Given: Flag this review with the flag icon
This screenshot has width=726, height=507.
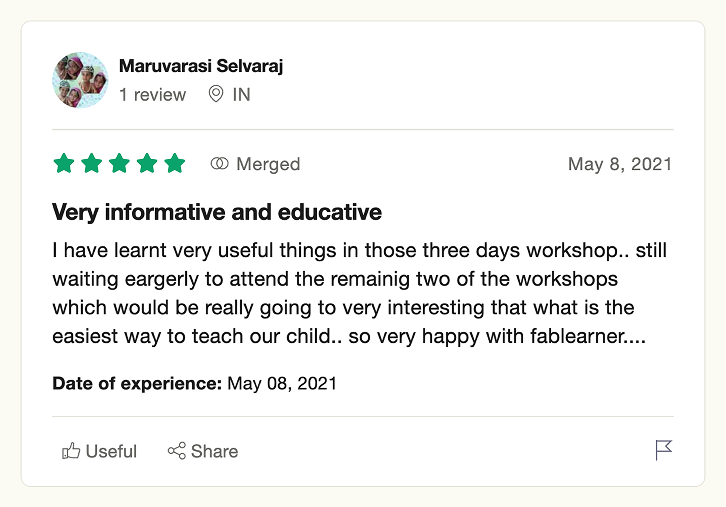Looking at the screenshot, I should 663,450.
